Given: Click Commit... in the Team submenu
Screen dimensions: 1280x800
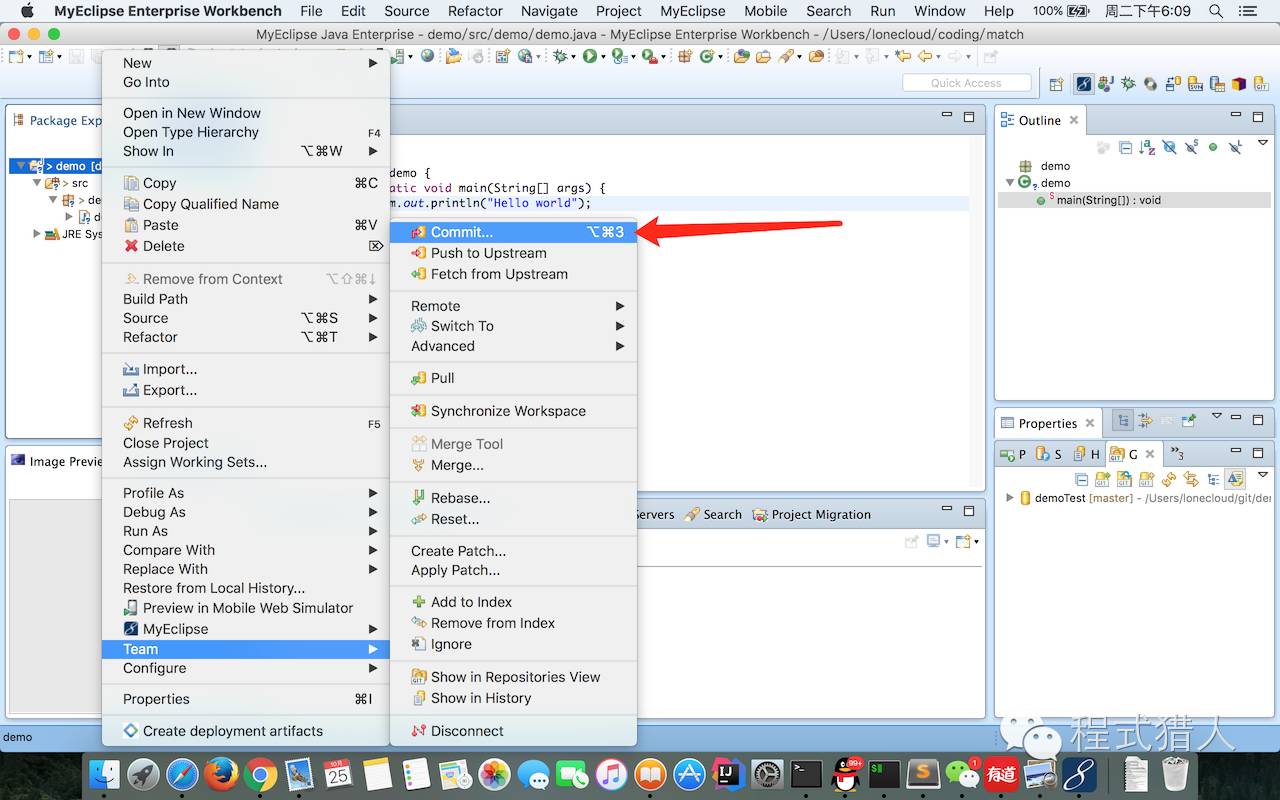Looking at the screenshot, I should [x=513, y=232].
